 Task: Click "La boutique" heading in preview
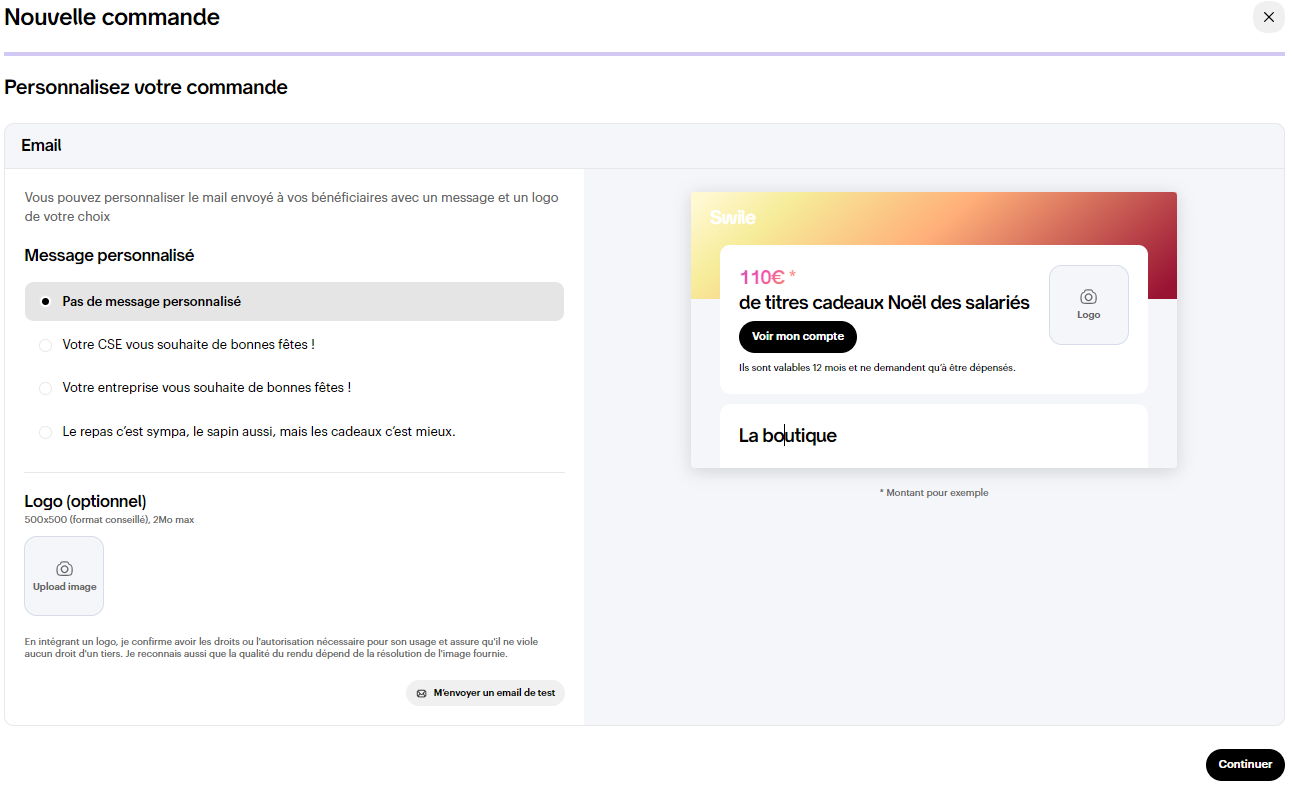(x=787, y=436)
